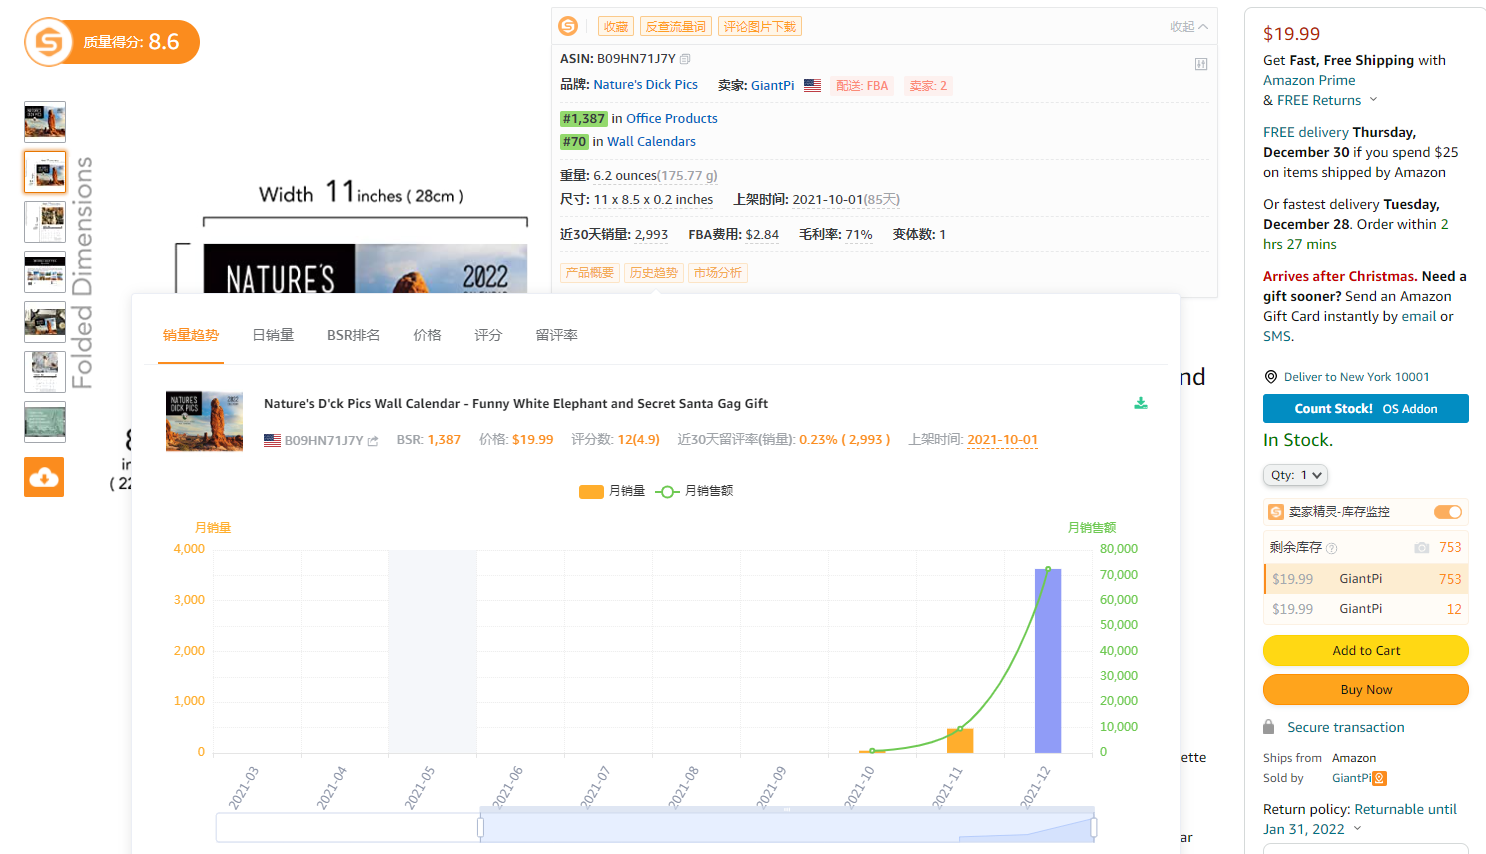This screenshot has width=1486, height=854.
Task: Click the 反查流量词 button
Action: coord(675,27)
